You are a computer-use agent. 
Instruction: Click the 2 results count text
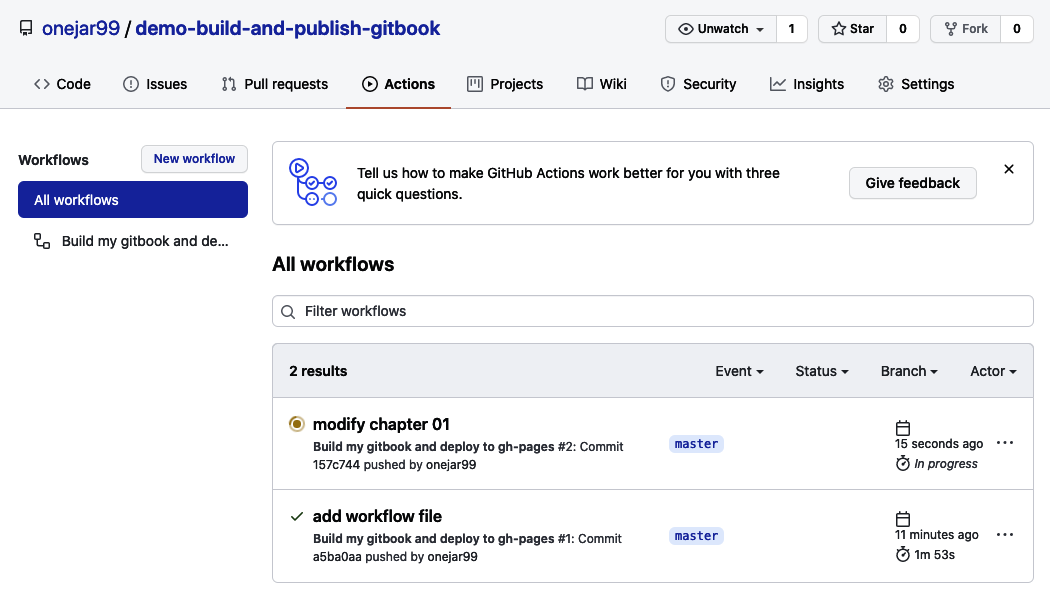coord(318,371)
